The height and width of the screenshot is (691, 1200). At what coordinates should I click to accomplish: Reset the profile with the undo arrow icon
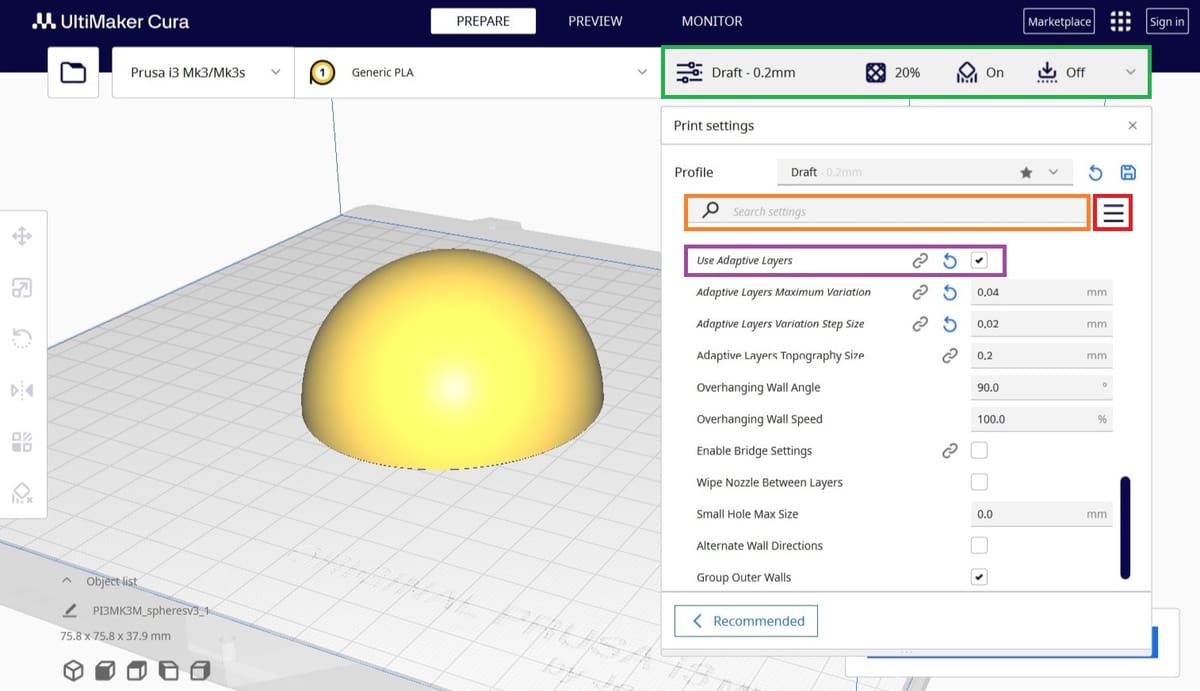pyautogui.click(x=1096, y=172)
